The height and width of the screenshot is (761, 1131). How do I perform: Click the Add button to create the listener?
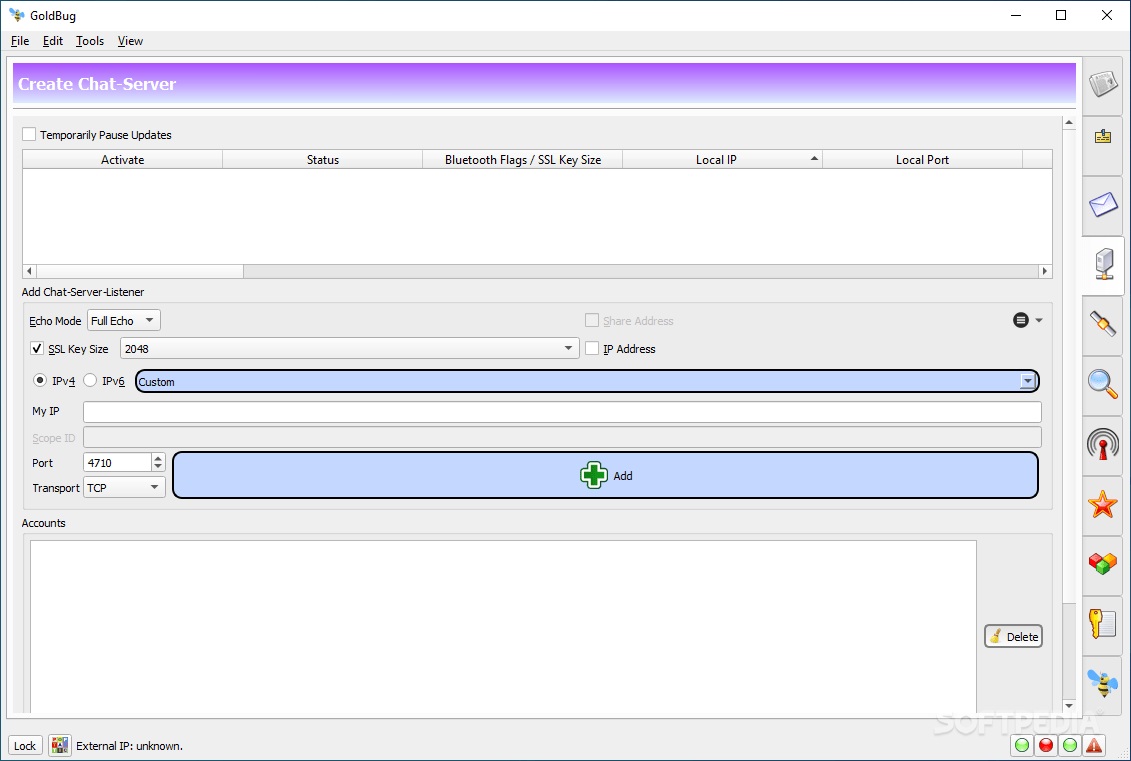[605, 475]
